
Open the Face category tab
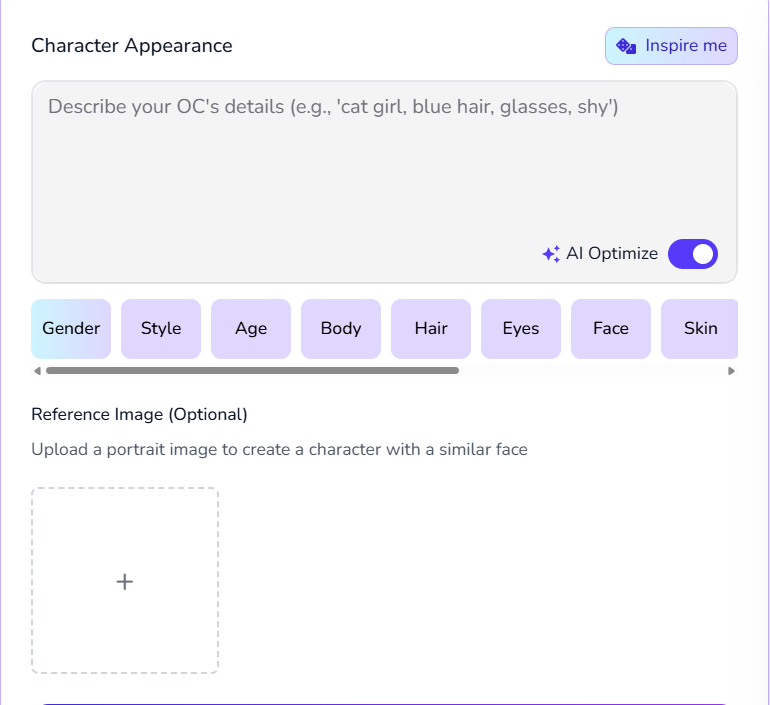[611, 328]
